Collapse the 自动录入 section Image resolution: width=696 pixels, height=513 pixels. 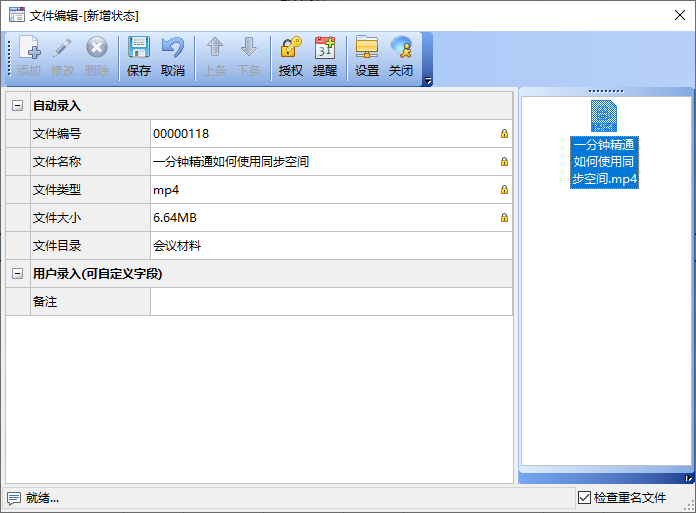(17, 106)
